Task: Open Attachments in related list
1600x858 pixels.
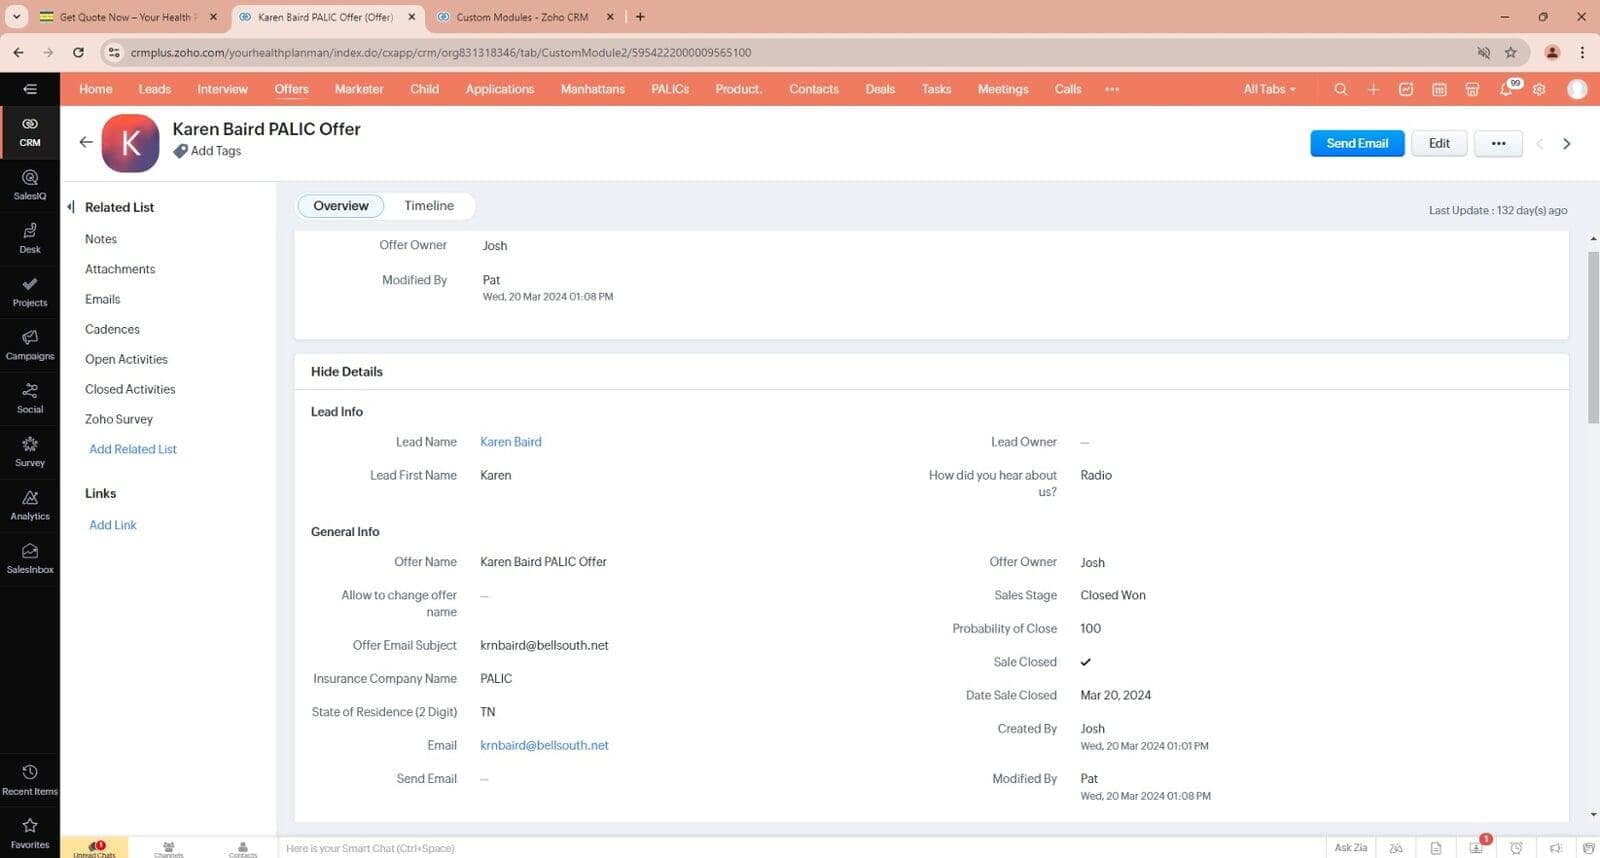Action: click(120, 269)
